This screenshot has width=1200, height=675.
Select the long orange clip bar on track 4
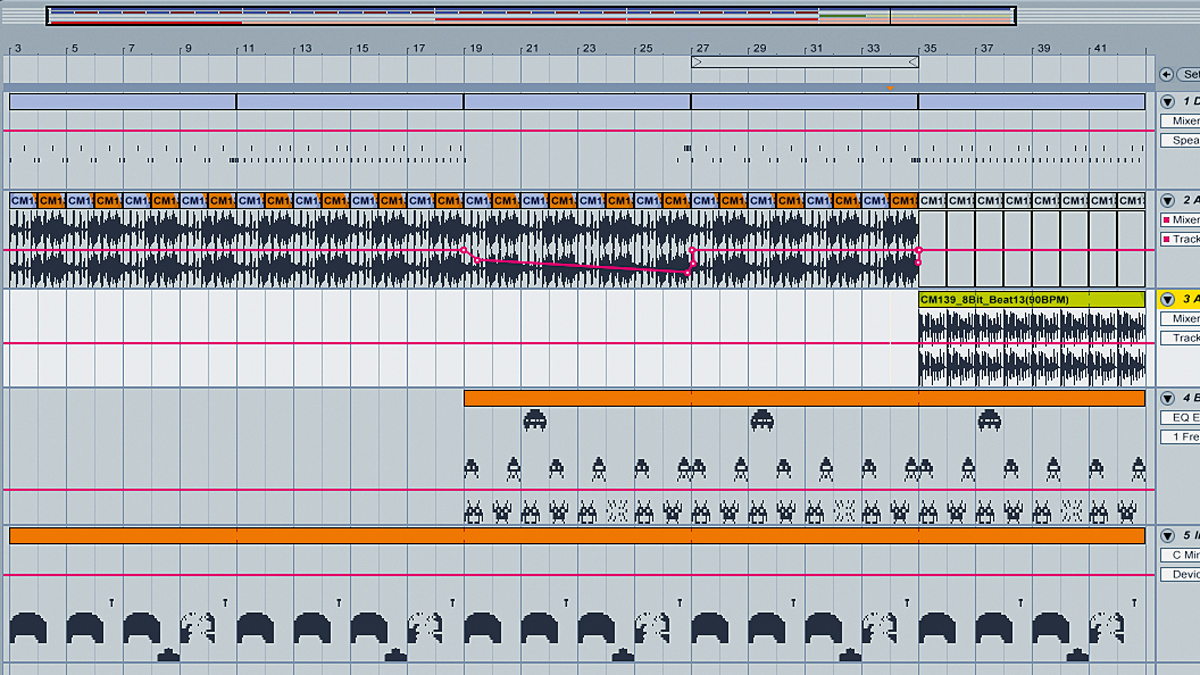point(804,398)
